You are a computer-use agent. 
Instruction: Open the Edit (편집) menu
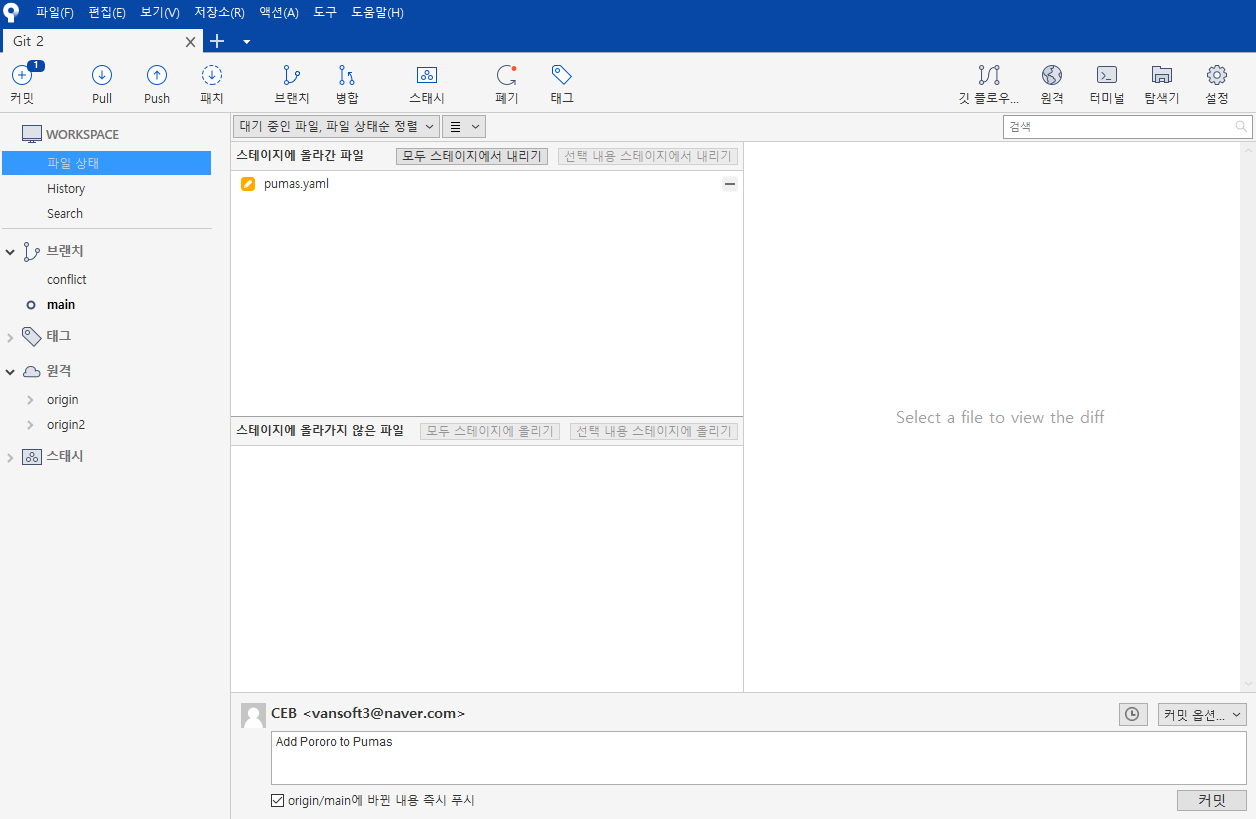click(107, 12)
